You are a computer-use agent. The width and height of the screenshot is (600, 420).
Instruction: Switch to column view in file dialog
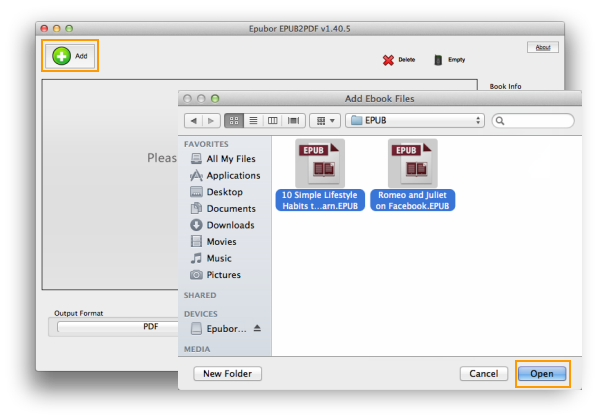pyautogui.click(x=272, y=121)
